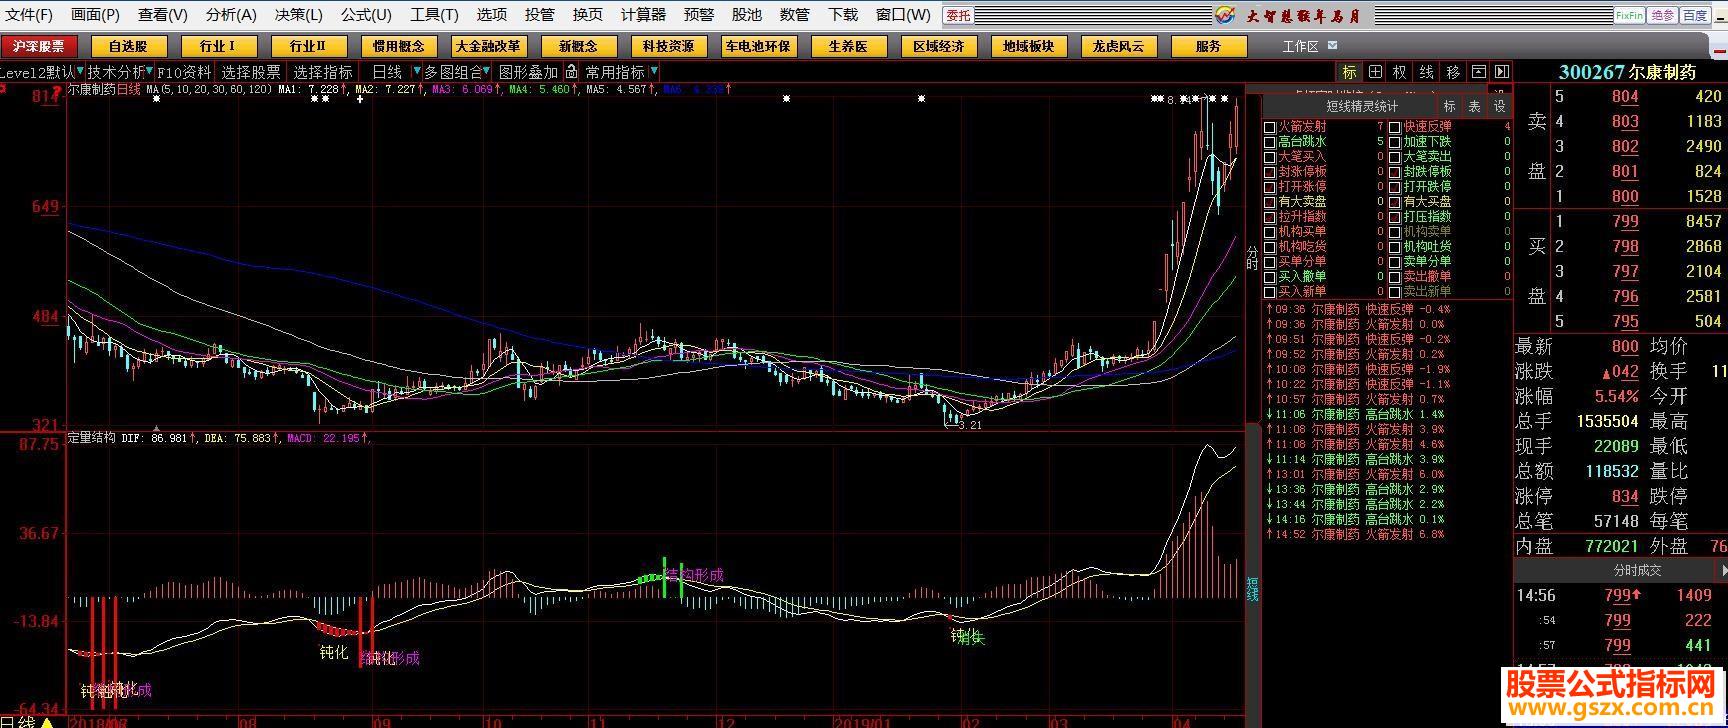The height and width of the screenshot is (728, 1728).
Task: Click the 服务 button
Action: pos(1208,46)
